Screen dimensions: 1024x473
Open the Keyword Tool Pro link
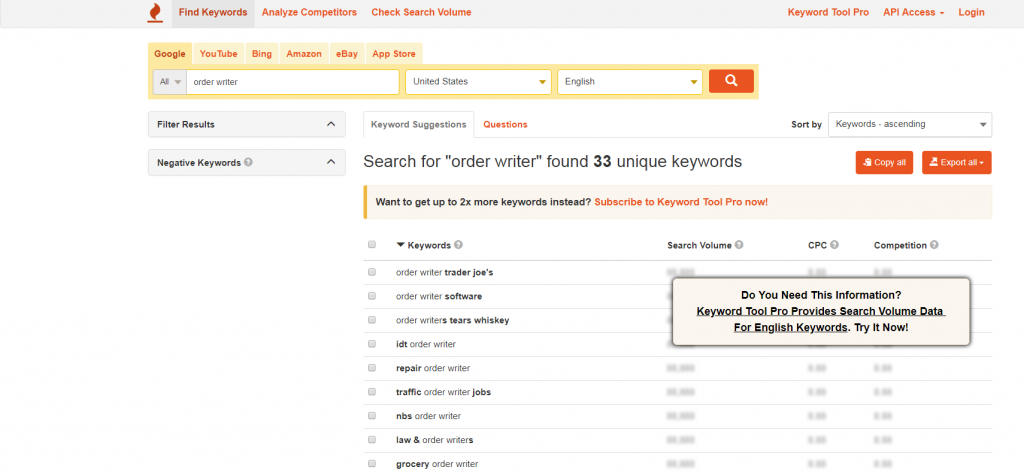[x=828, y=12]
